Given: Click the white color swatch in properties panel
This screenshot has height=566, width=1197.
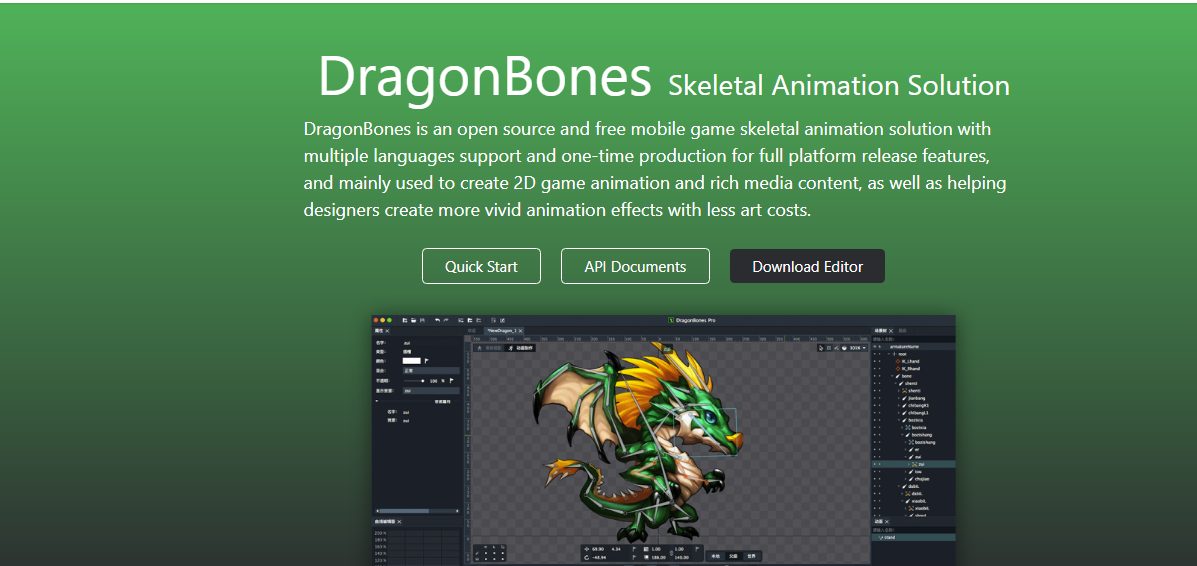Looking at the screenshot, I should 411,361.
